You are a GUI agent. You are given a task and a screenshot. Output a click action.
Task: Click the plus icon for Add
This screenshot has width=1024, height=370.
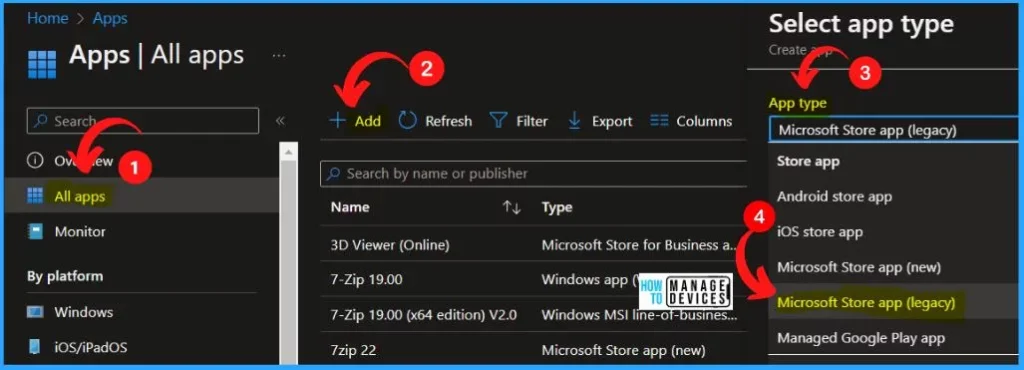pos(337,121)
